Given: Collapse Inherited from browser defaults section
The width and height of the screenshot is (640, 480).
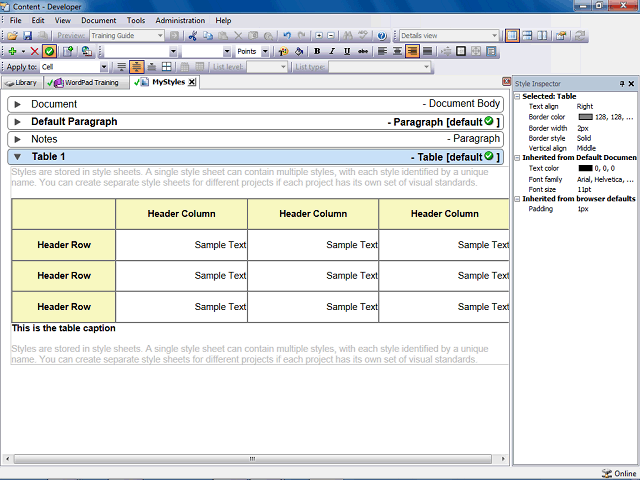Looking at the screenshot, I should coord(517,199).
